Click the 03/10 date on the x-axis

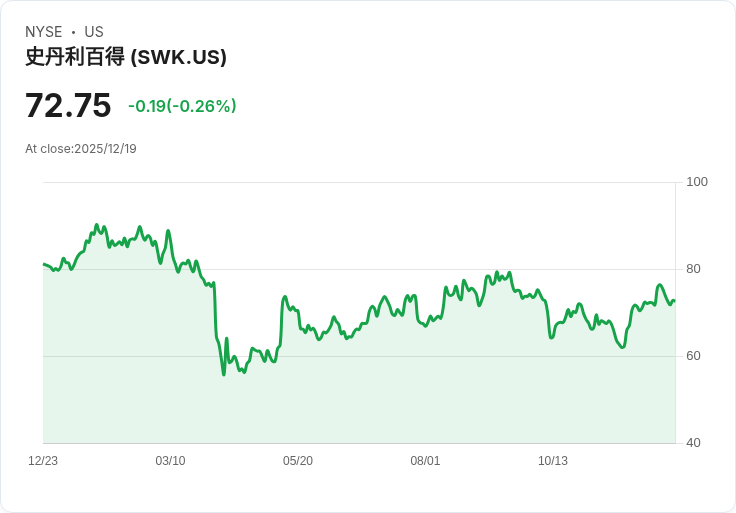coord(170,461)
